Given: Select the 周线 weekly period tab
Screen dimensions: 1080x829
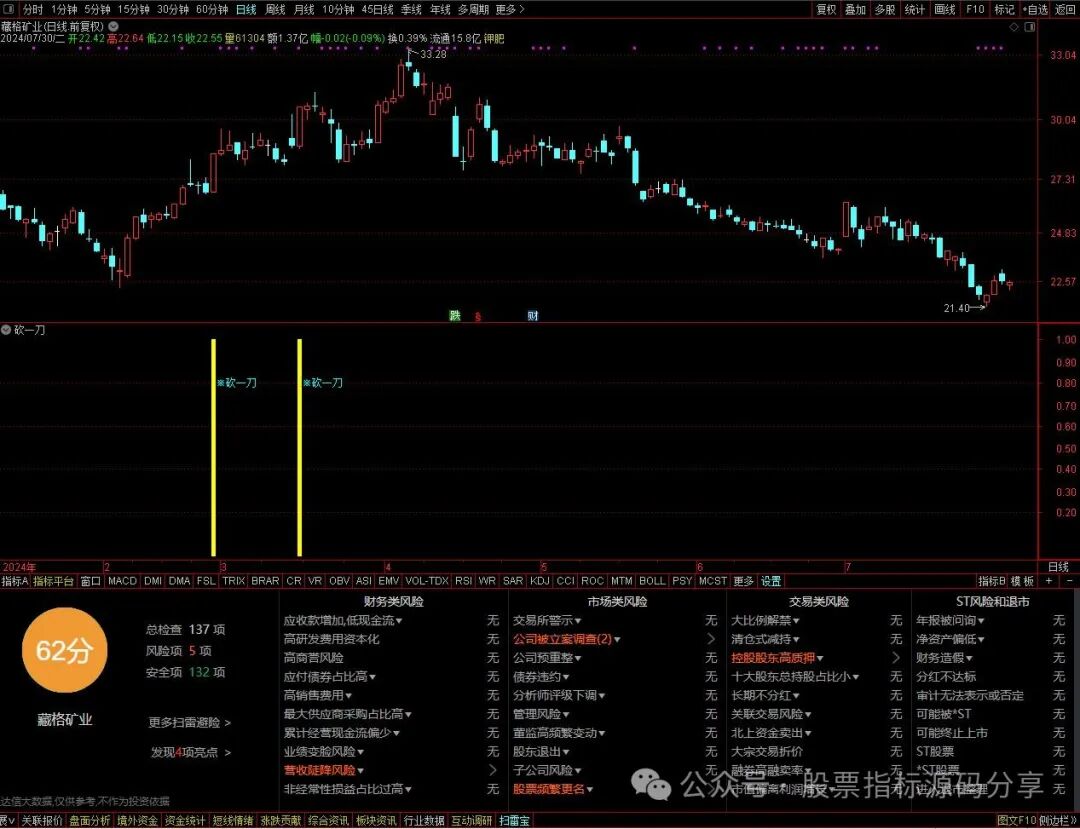Looking at the screenshot, I should (x=275, y=10).
